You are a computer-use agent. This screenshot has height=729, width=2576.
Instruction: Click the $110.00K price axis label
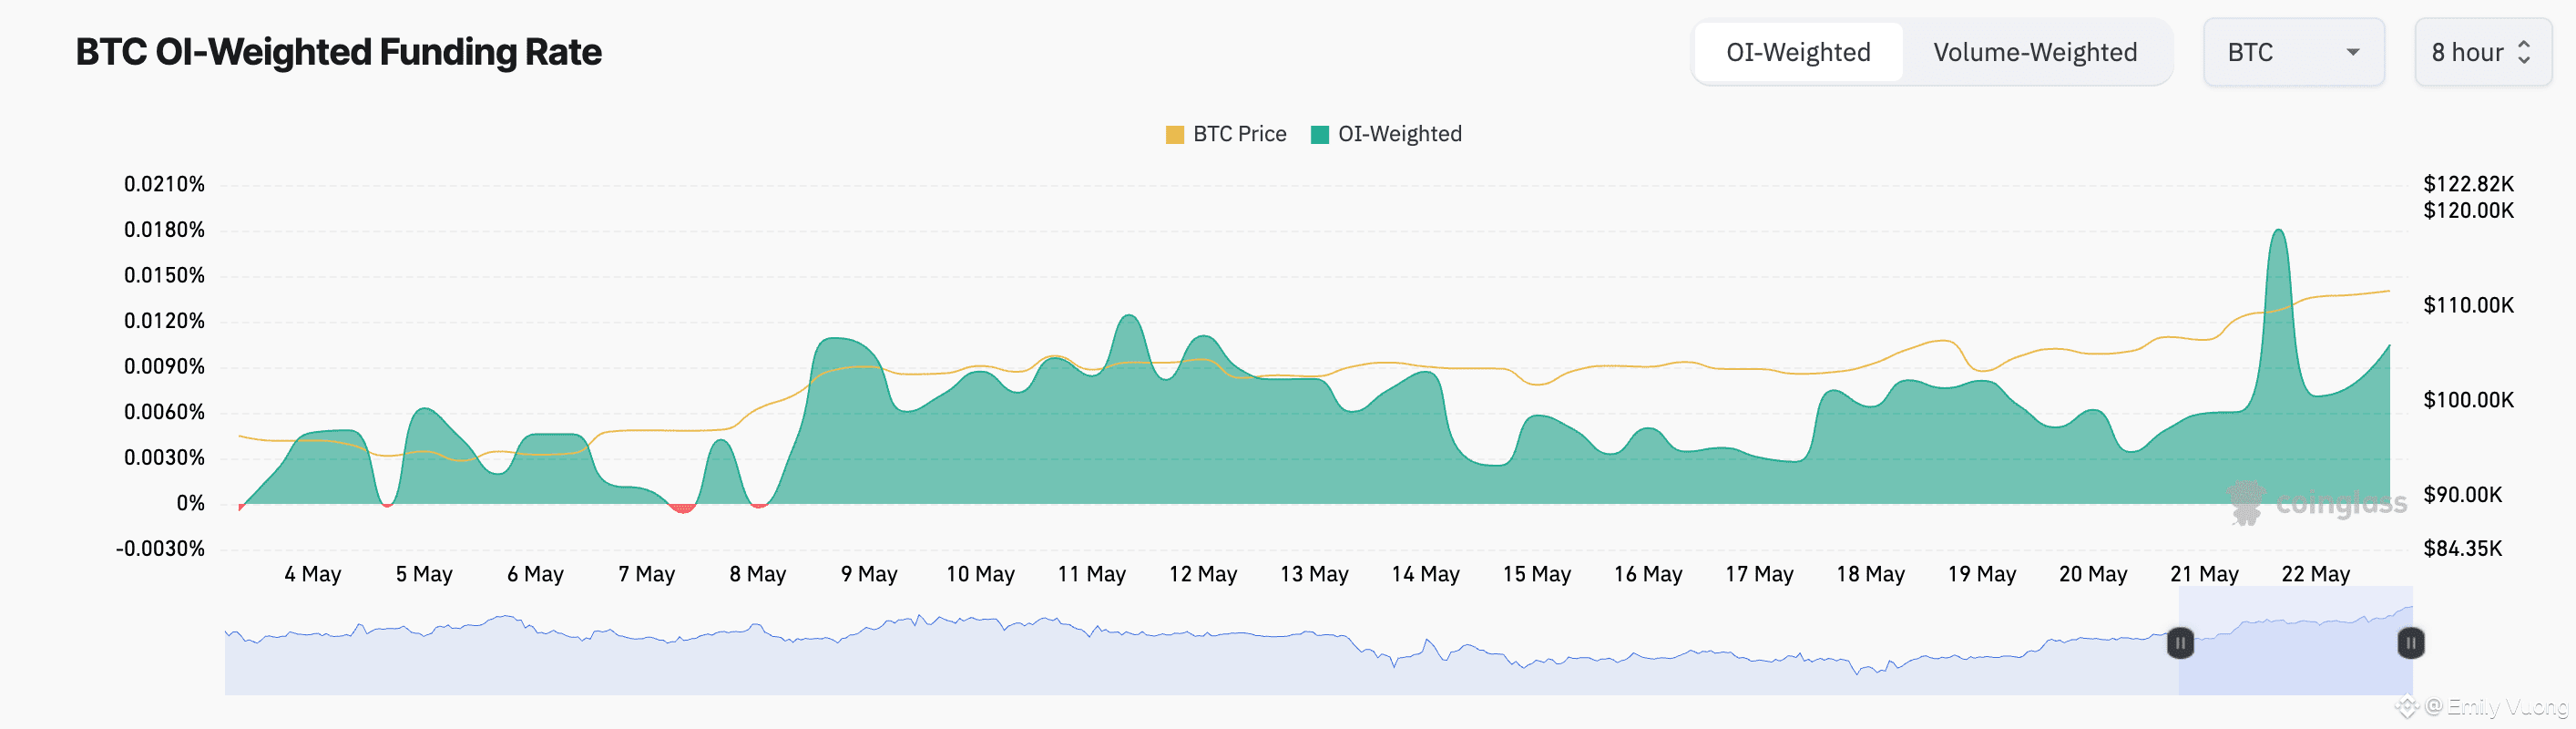point(2467,305)
